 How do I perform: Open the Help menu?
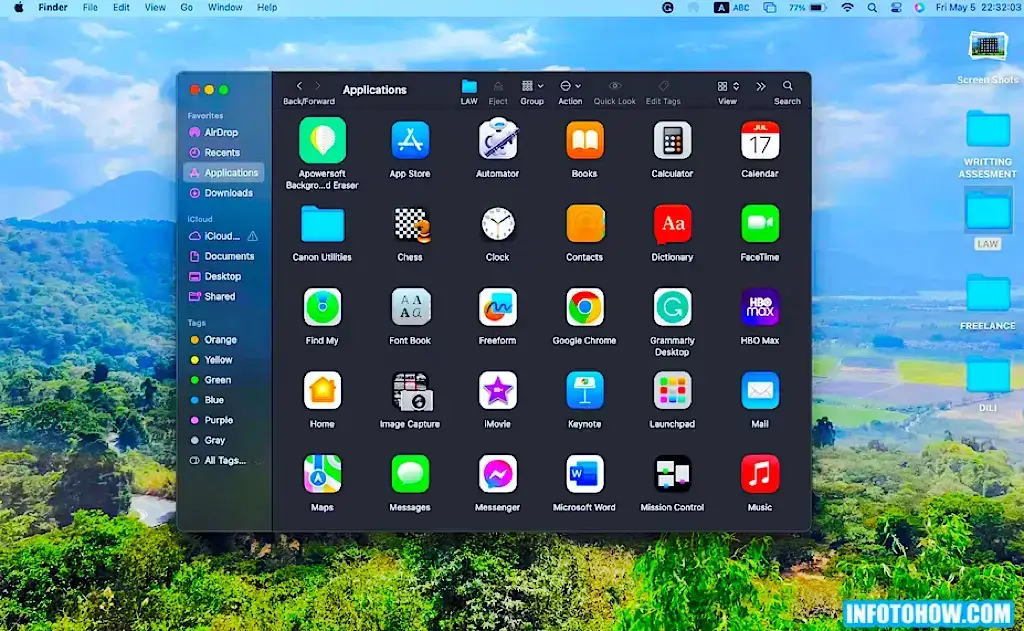(x=266, y=7)
